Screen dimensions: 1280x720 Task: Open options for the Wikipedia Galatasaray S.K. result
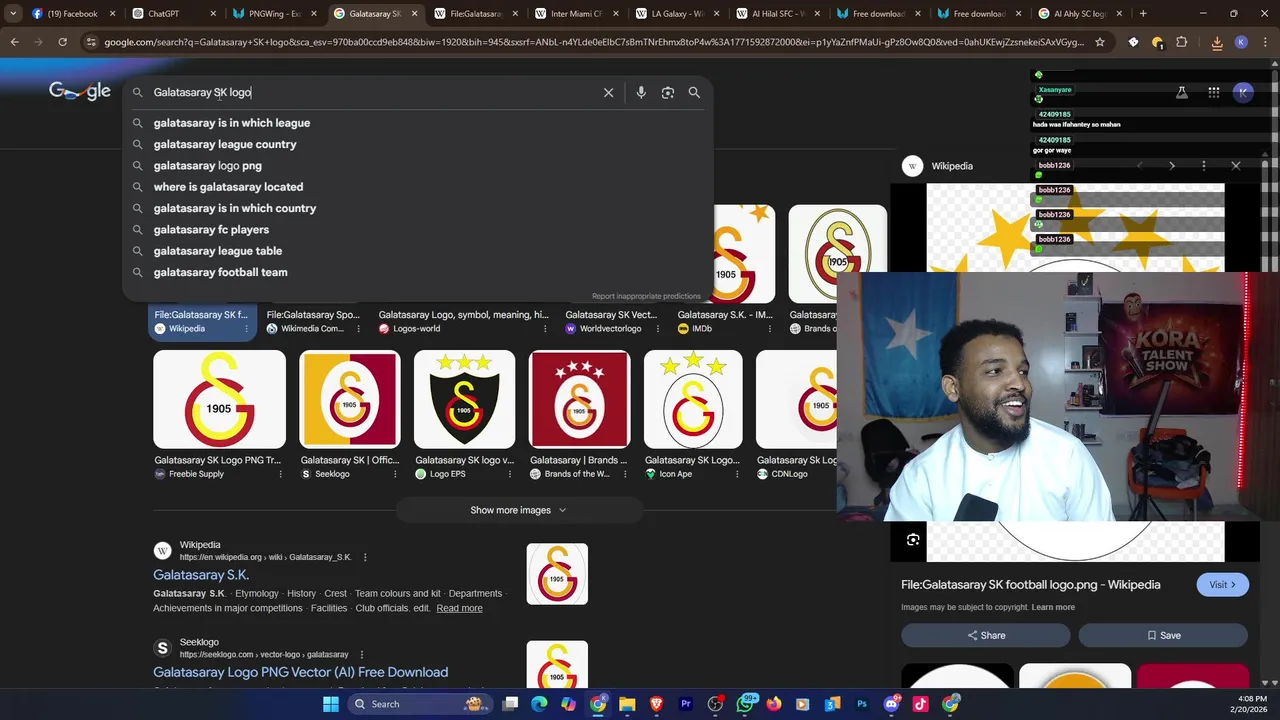click(x=365, y=557)
